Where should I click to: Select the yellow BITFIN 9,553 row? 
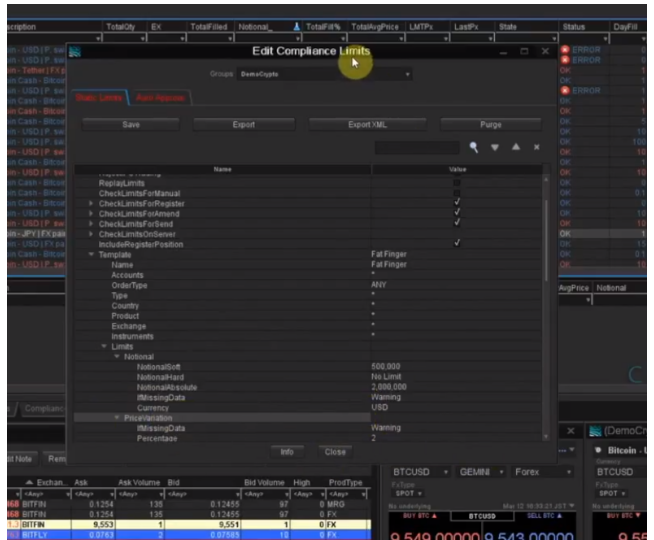[x=189, y=525]
